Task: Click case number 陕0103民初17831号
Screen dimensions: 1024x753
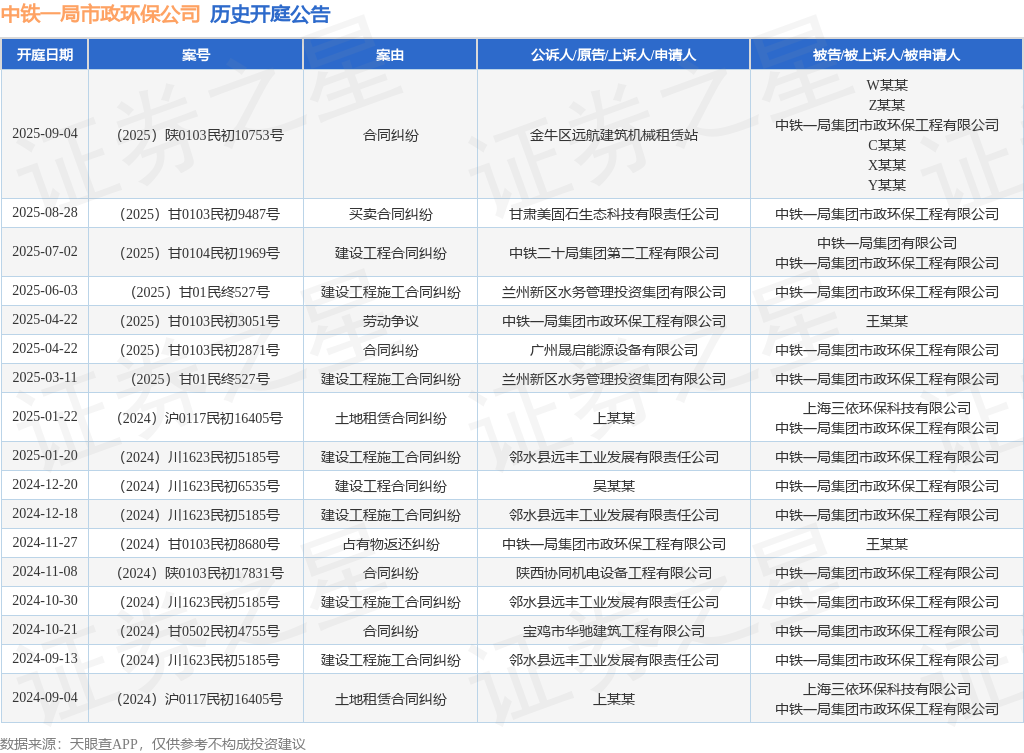Action: point(224,573)
